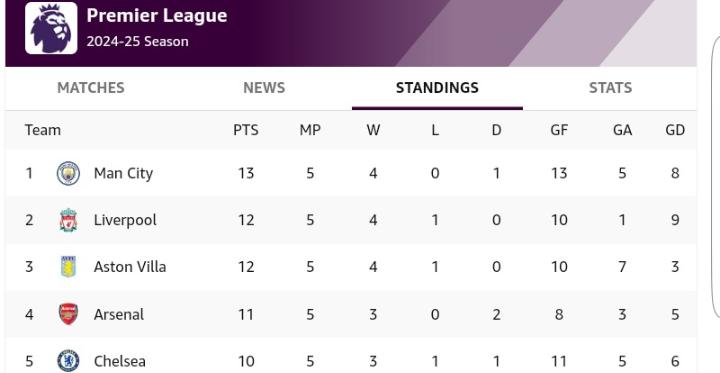Open the Chelsea team name link
720x373 pixels.
[119, 362]
